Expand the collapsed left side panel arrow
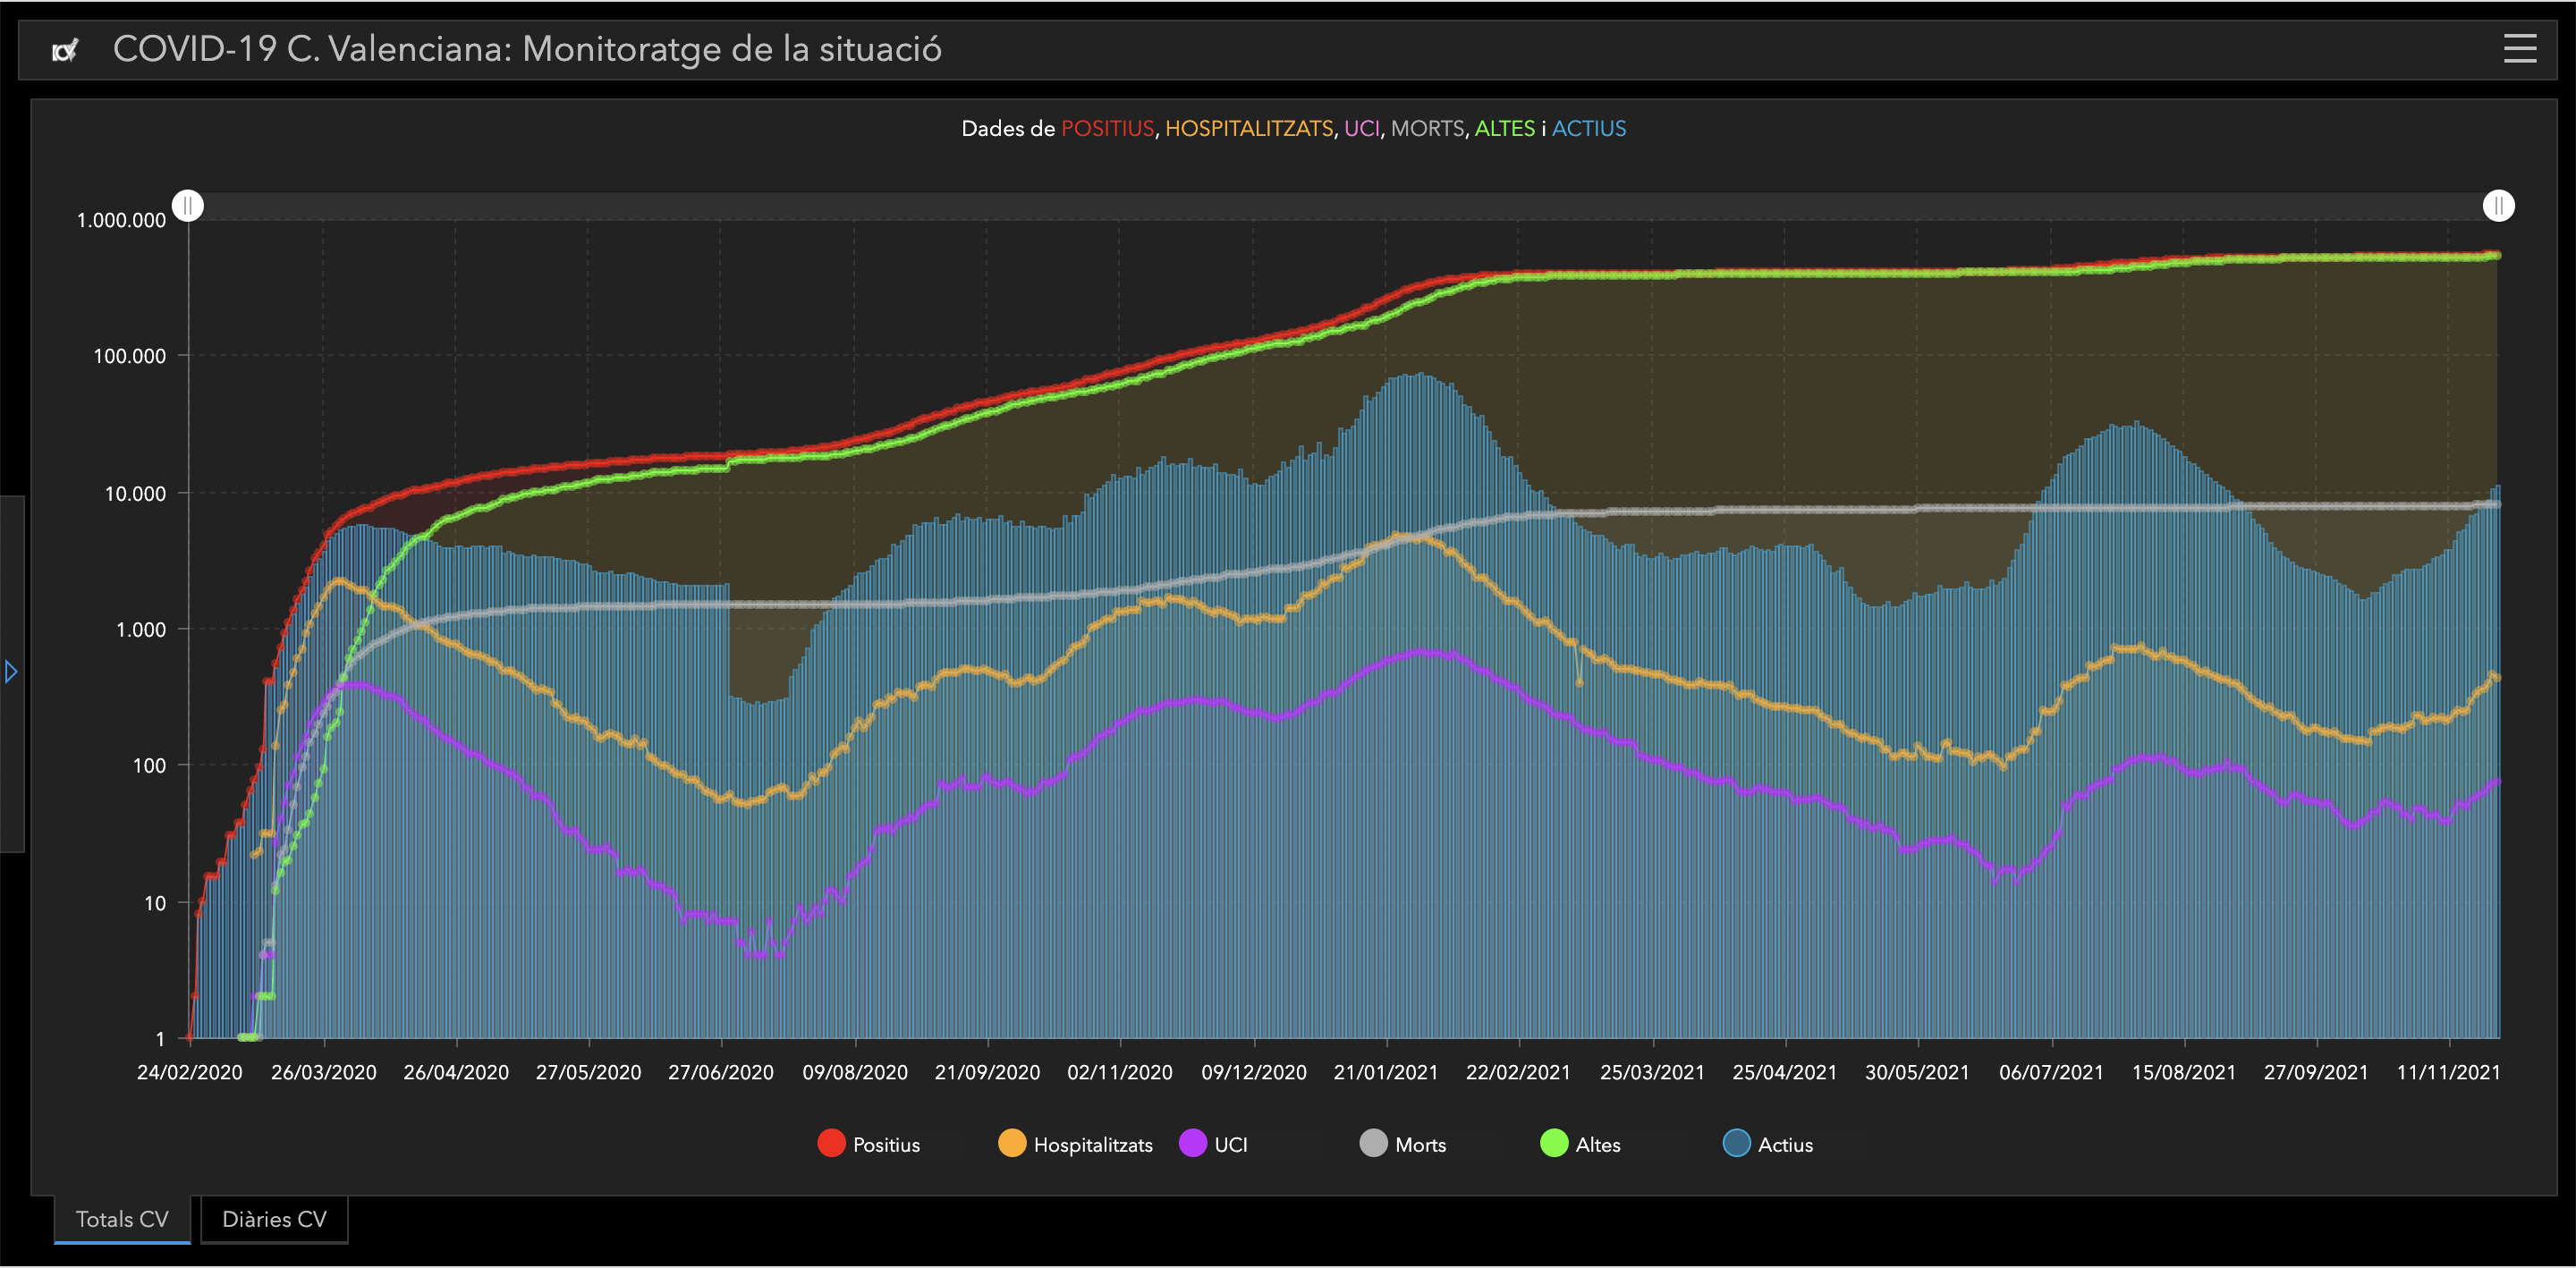 pos(11,671)
